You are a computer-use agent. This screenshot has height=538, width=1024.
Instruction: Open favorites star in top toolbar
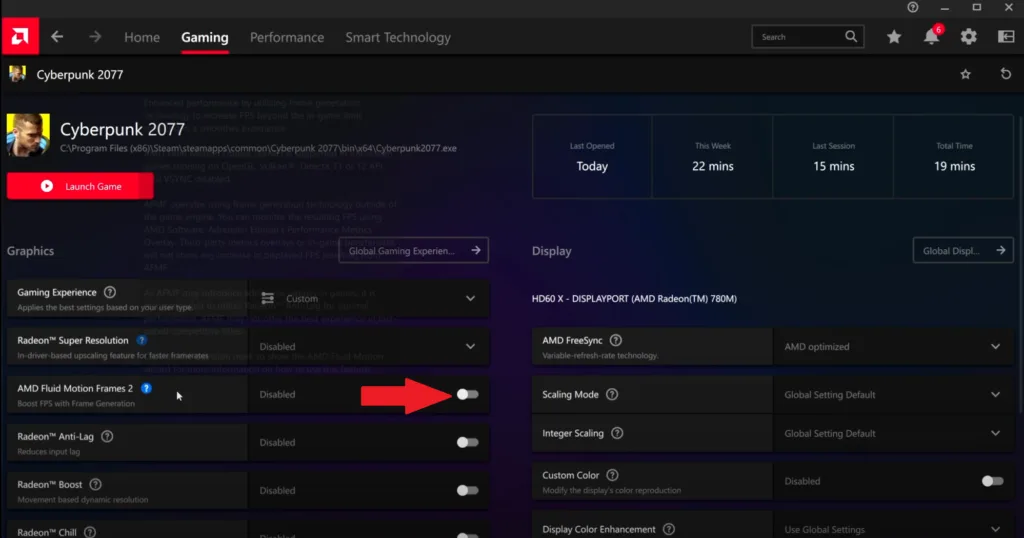(894, 37)
